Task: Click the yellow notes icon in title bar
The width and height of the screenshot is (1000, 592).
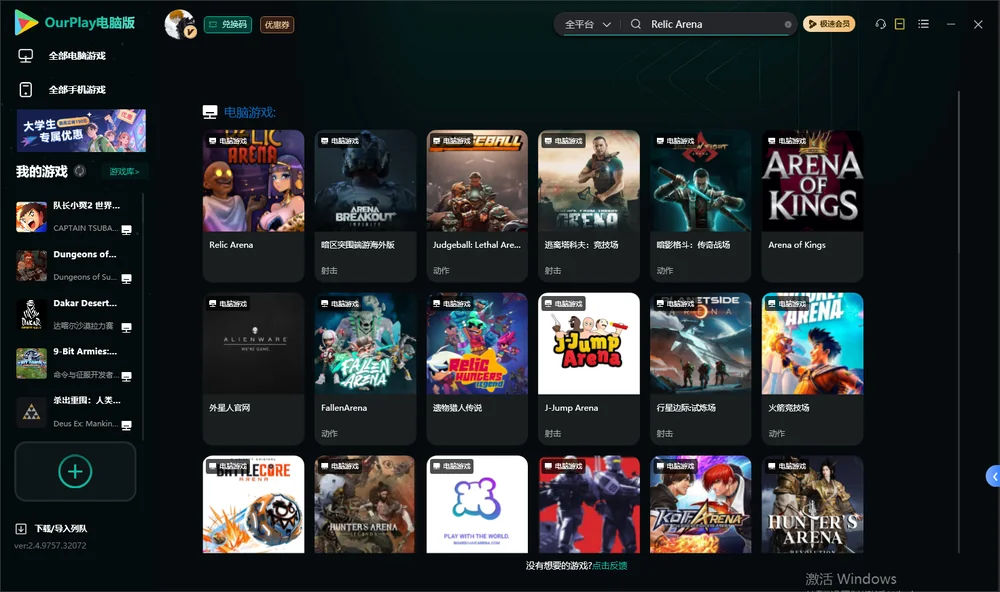Action: click(x=900, y=24)
